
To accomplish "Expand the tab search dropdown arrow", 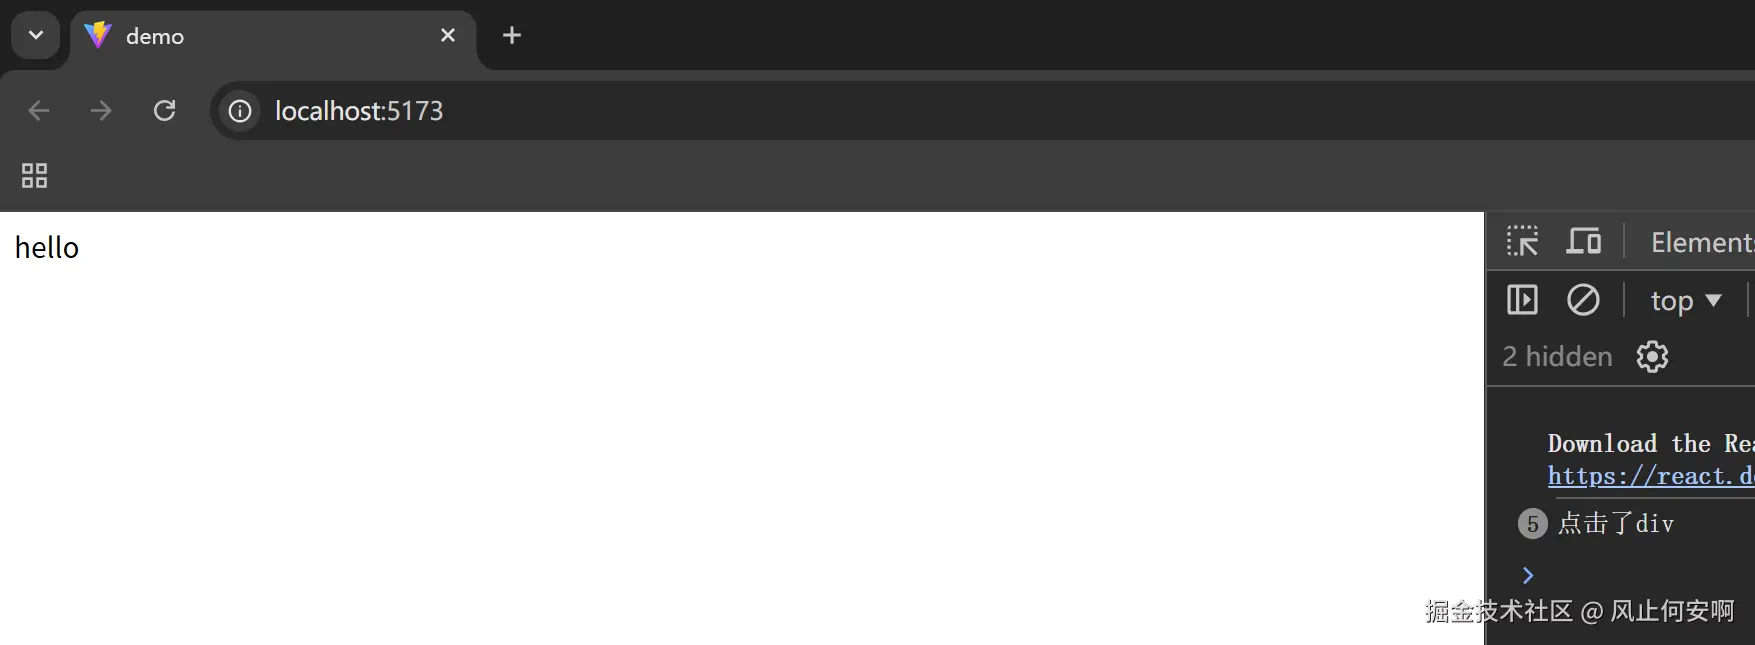I will (36, 35).
